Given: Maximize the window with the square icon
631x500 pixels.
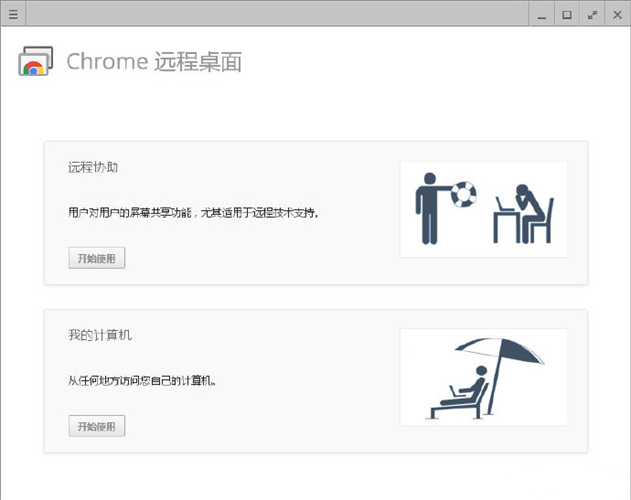Looking at the screenshot, I should tap(567, 15).
